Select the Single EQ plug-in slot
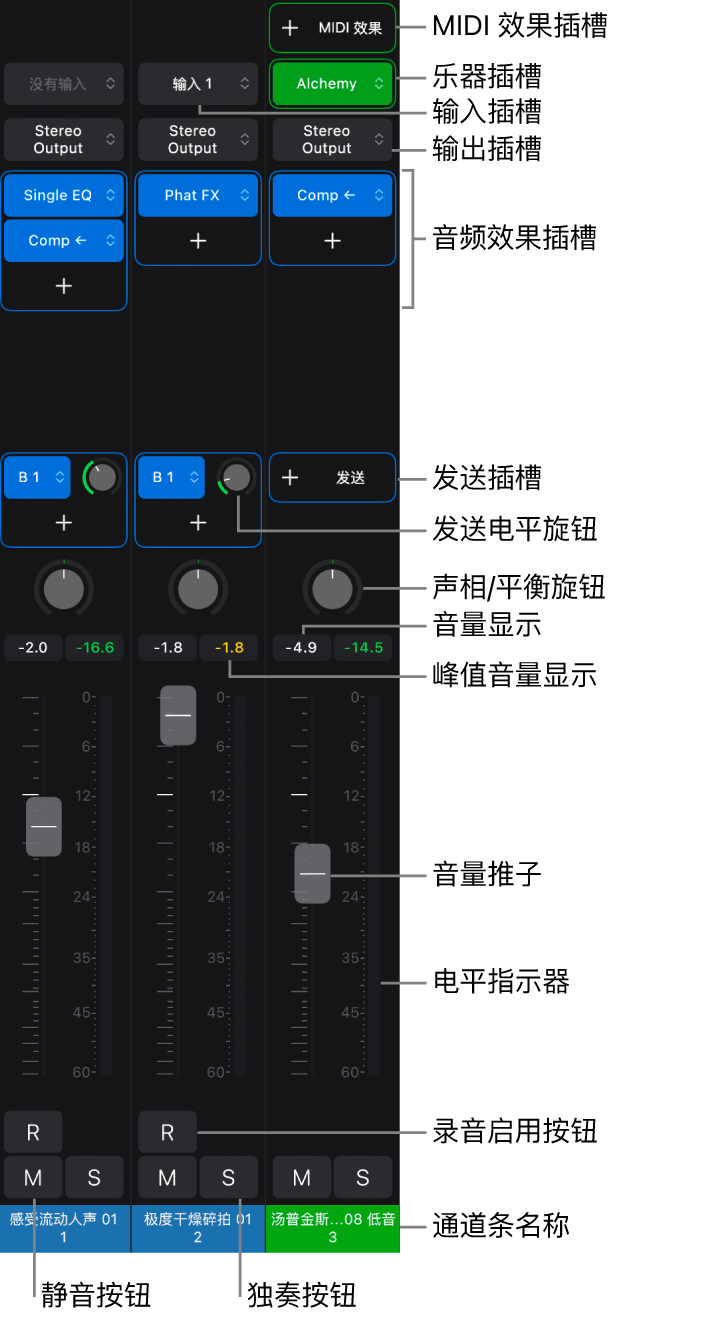Screen dimensions: 718x1322 coord(64,196)
